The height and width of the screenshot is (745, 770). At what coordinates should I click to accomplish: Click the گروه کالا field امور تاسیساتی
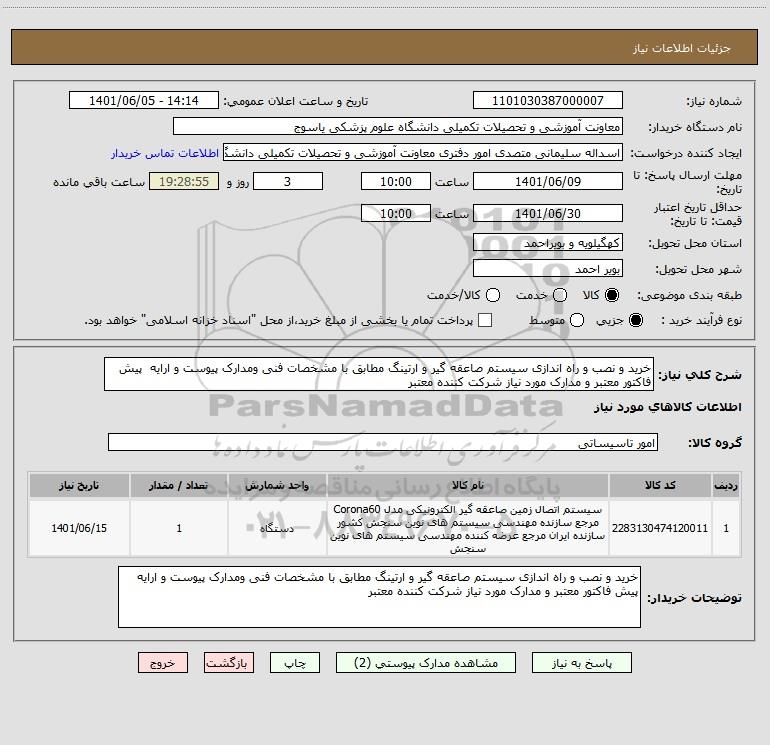(383, 442)
